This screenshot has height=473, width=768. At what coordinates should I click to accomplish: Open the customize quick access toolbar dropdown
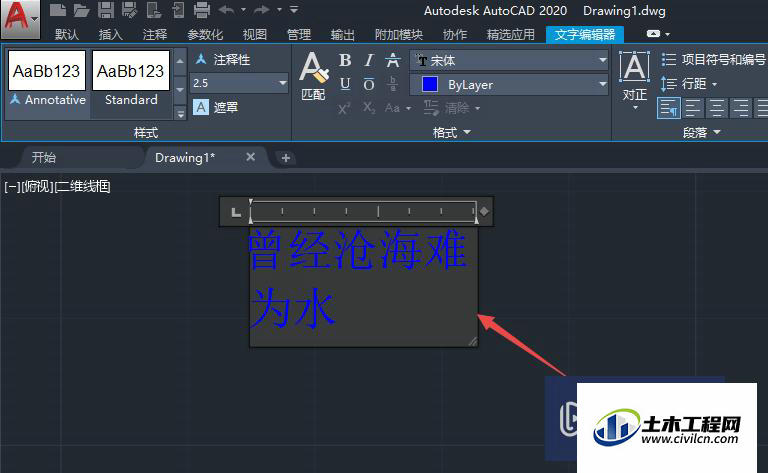click(294, 9)
